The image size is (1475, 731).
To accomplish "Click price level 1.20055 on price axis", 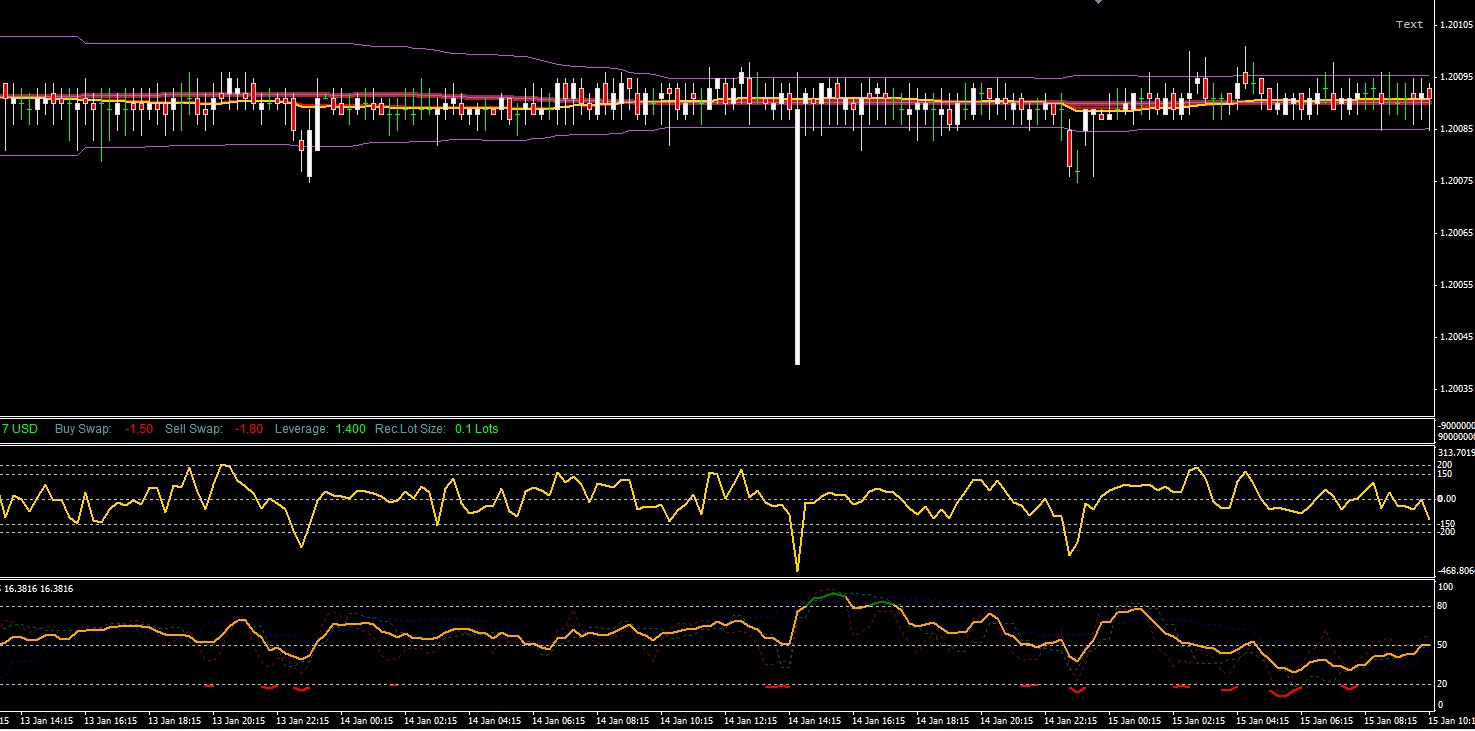I will (1456, 285).
